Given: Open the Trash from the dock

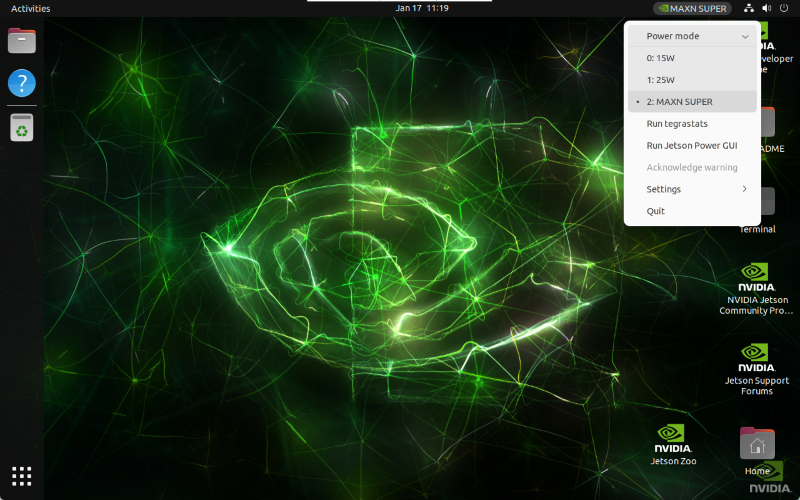Looking at the screenshot, I should [22, 127].
